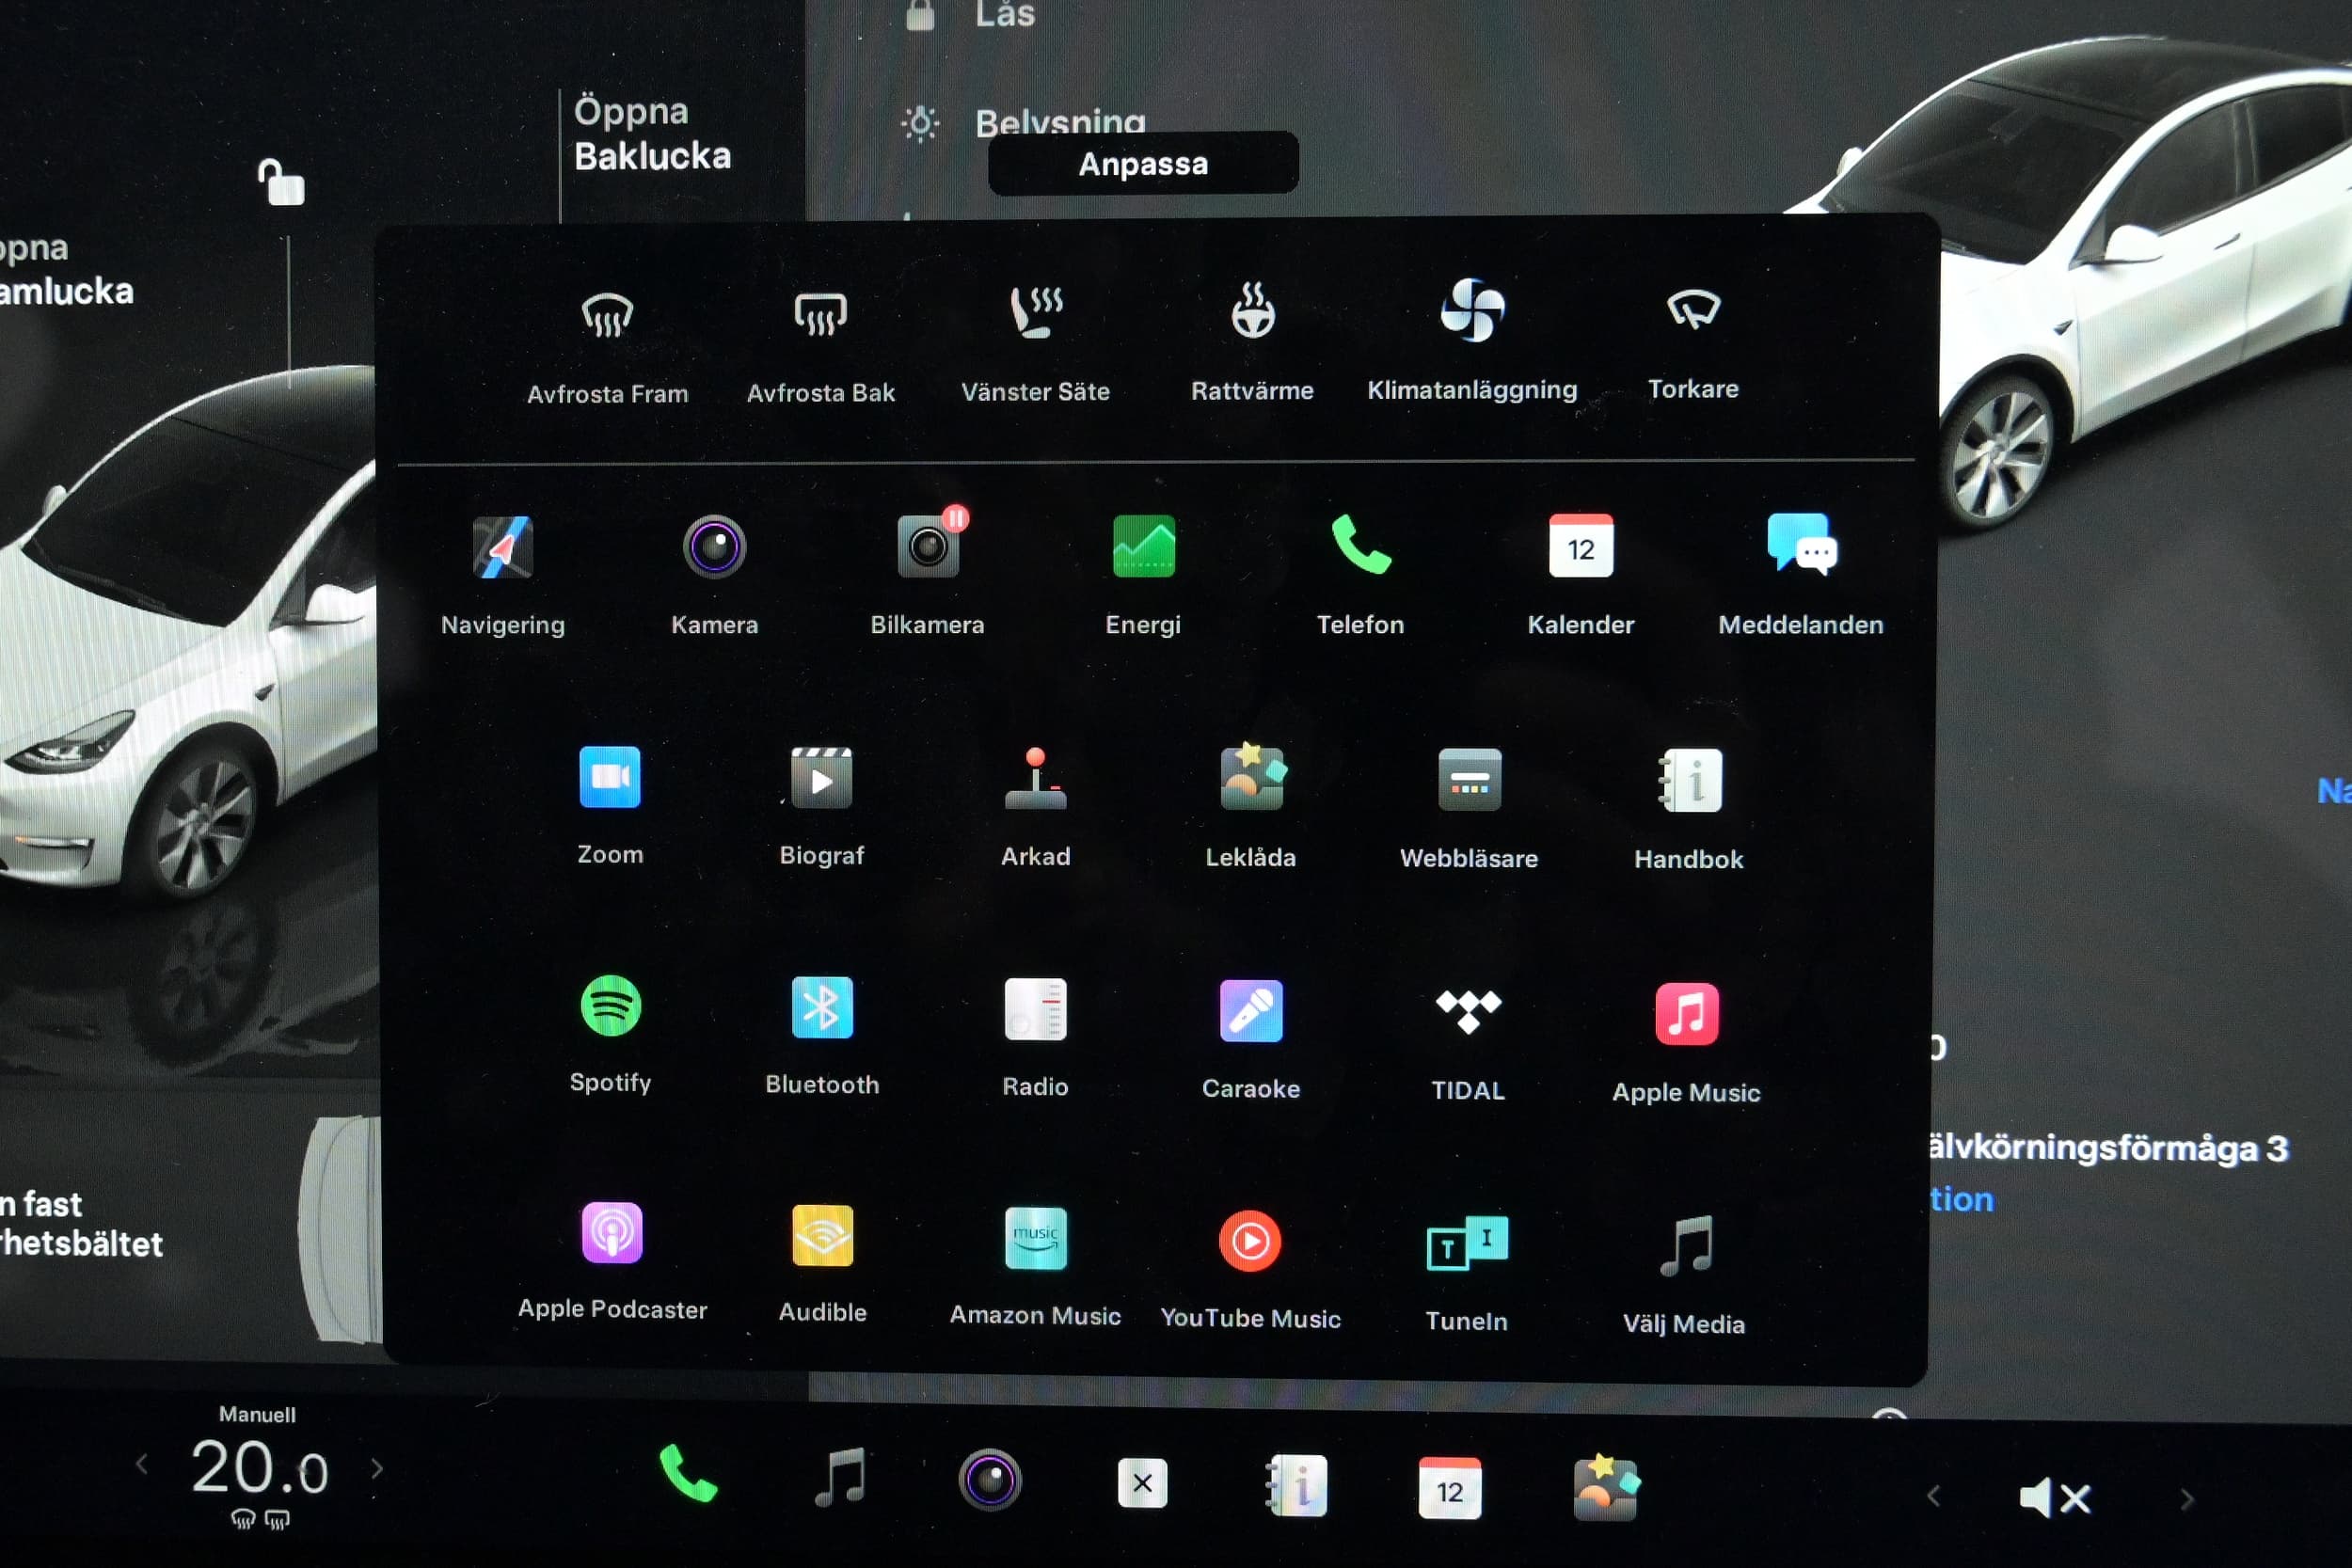Tap the phone icon in the bottom bar
This screenshot has height=1568, width=2352.
point(688,1473)
